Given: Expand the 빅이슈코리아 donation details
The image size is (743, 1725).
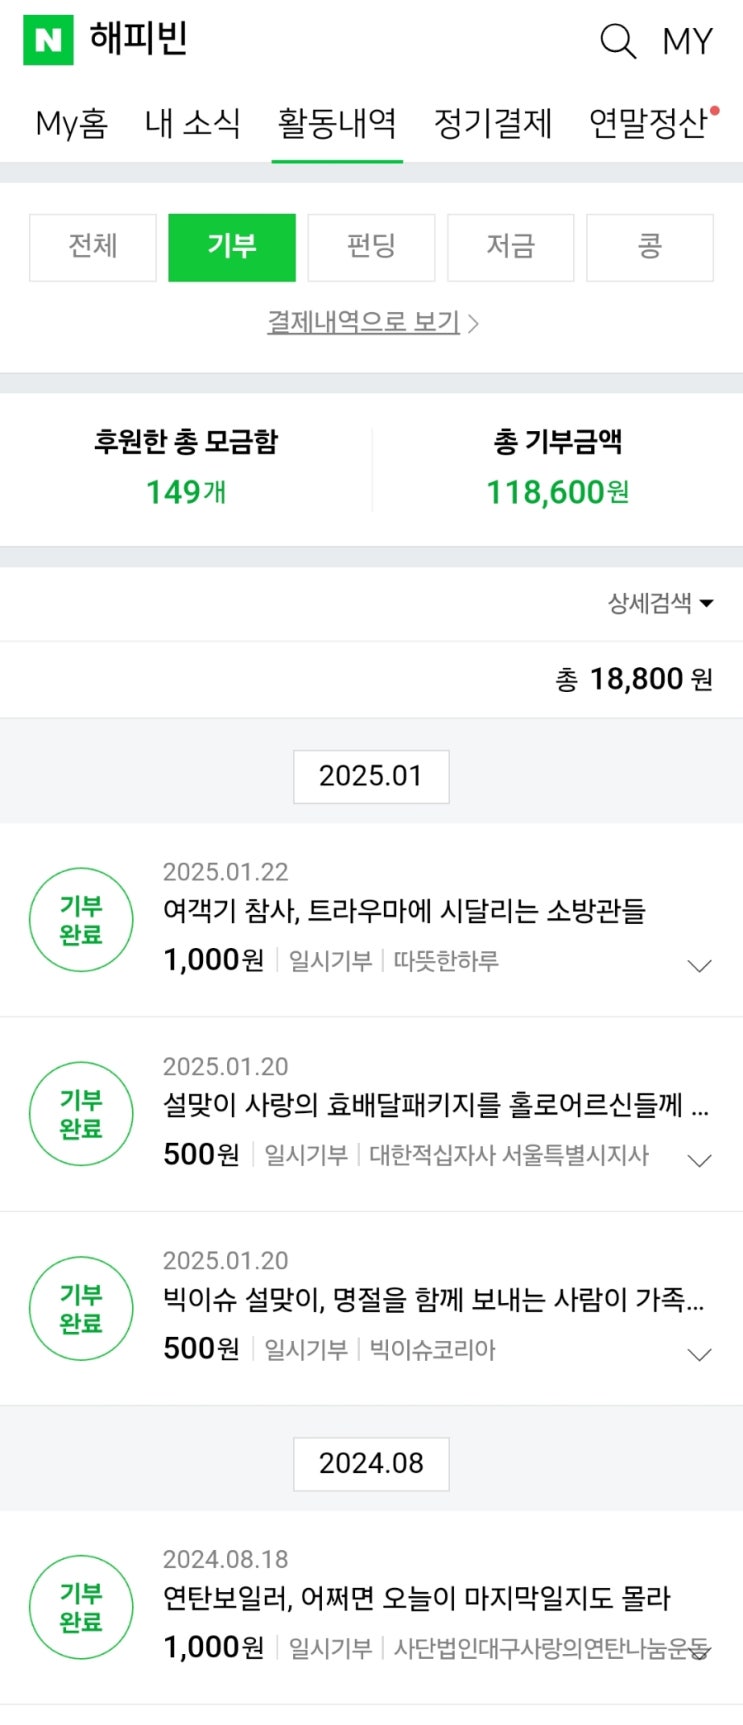Looking at the screenshot, I should pyautogui.click(x=699, y=1355).
